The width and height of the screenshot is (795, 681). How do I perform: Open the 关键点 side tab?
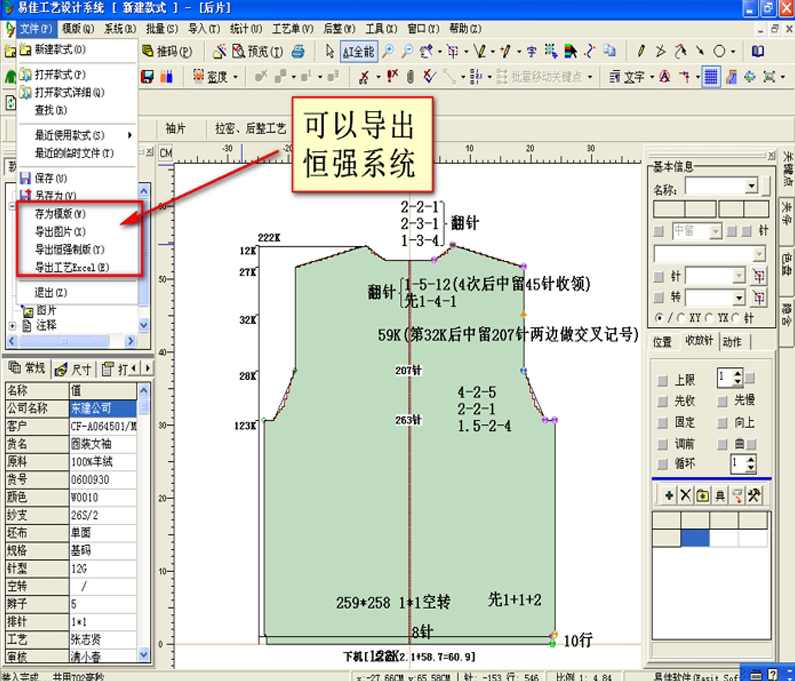[787, 168]
